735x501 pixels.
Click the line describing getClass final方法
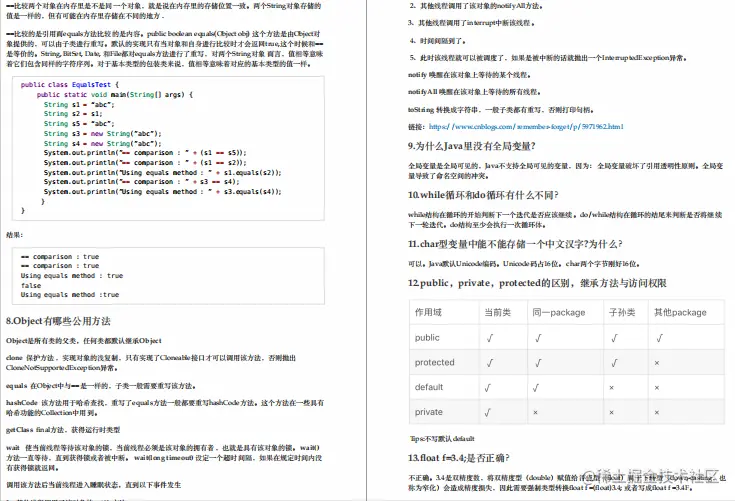click(x=63, y=430)
